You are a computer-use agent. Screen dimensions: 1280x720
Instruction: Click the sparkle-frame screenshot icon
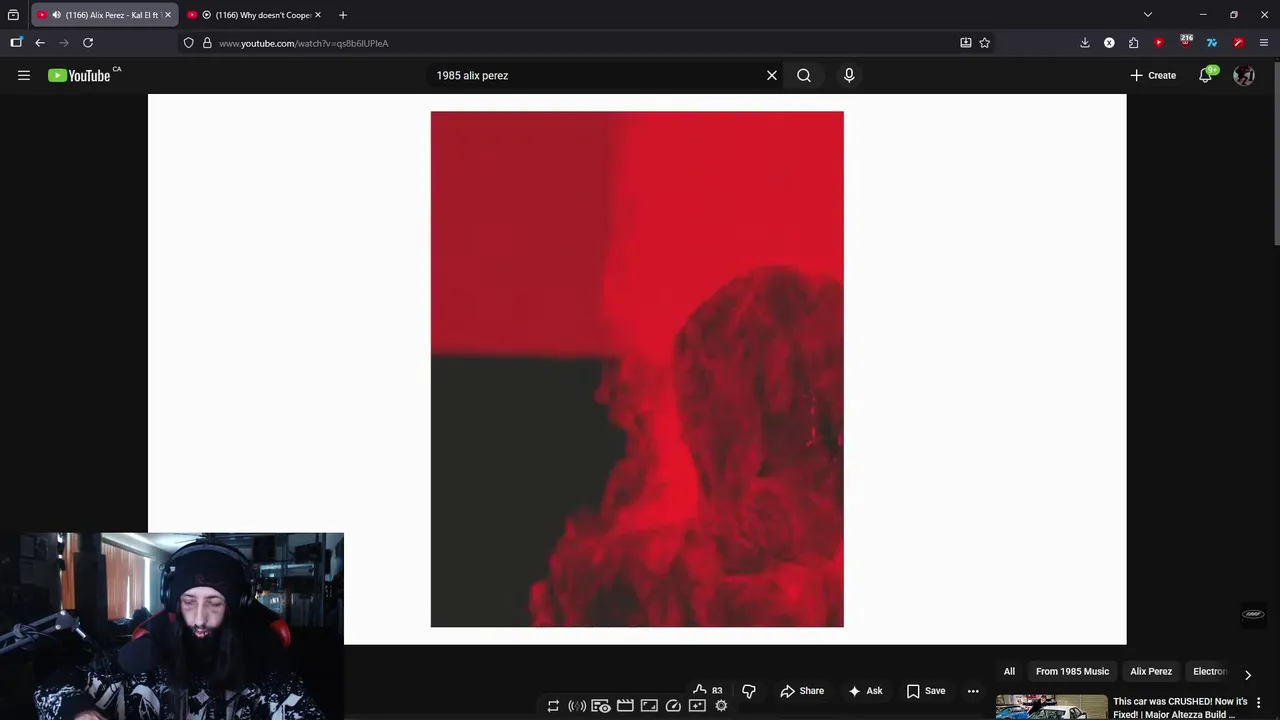[x=697, y=706]
